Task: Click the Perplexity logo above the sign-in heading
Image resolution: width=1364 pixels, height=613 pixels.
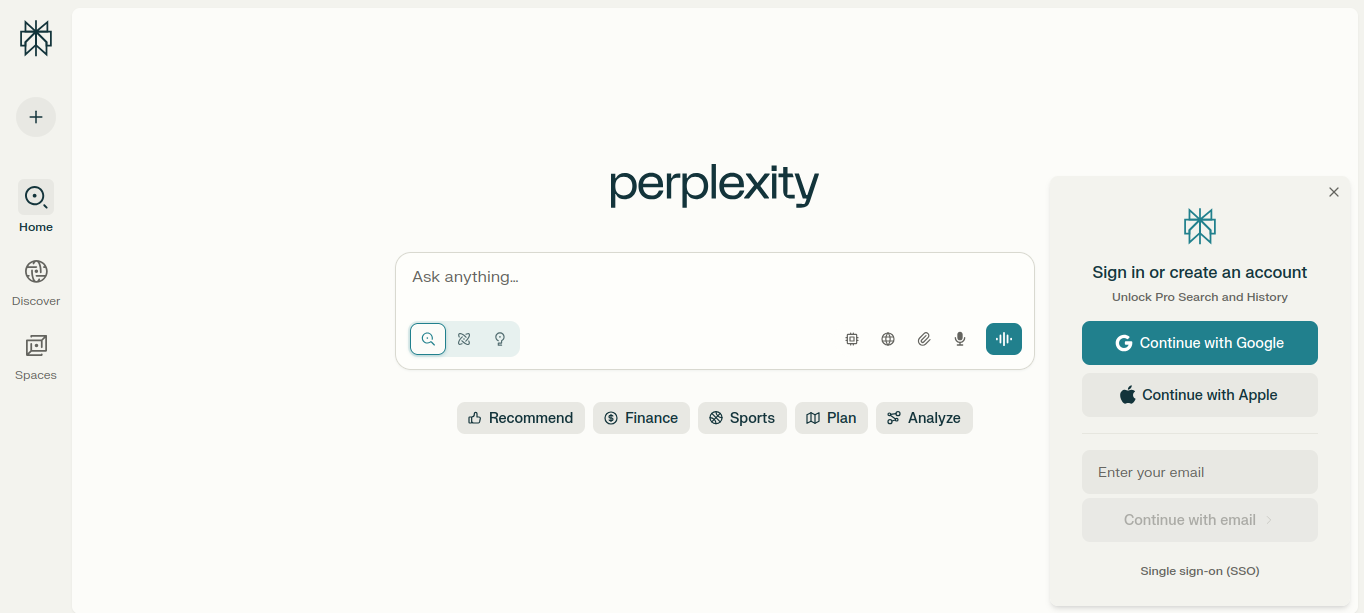Action: pos(1199,226)
